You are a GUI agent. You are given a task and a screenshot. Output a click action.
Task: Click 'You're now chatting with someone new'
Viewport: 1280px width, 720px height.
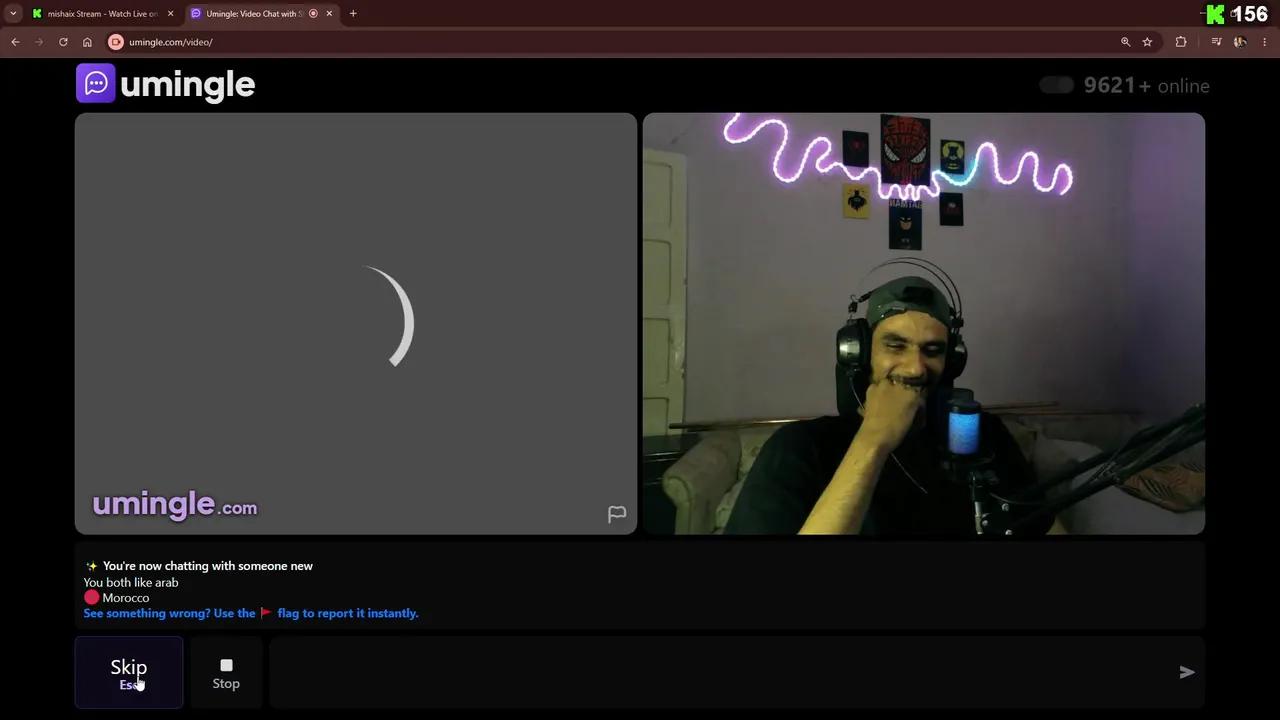208,566
